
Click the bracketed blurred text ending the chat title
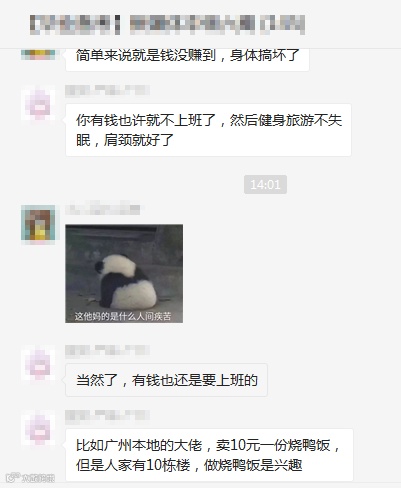point(283,25)
